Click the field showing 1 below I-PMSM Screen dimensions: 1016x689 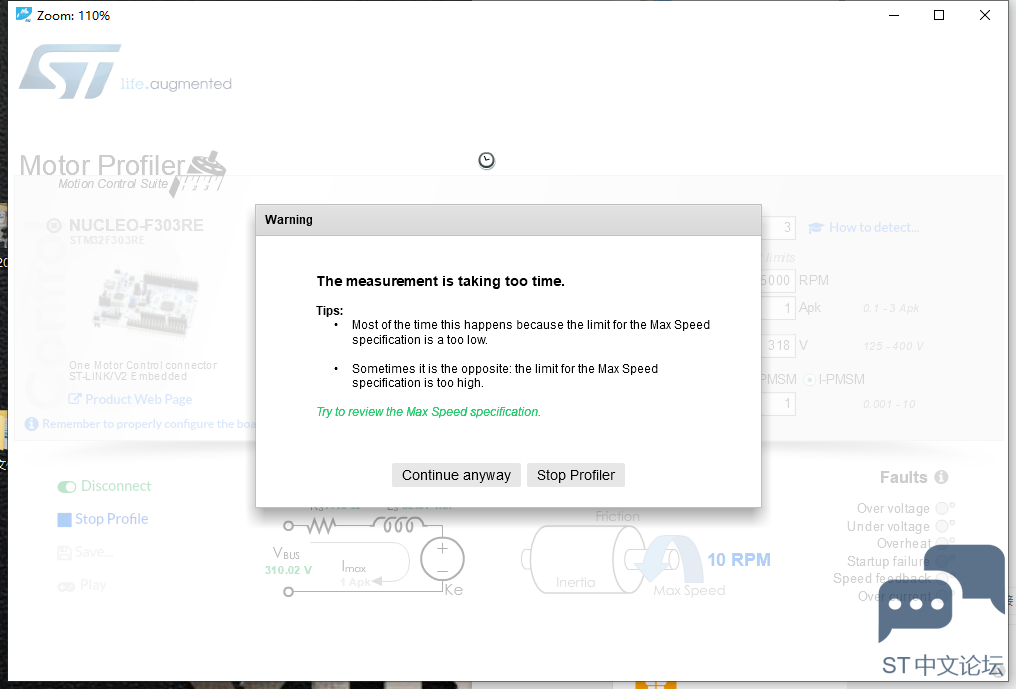[778, 404]
